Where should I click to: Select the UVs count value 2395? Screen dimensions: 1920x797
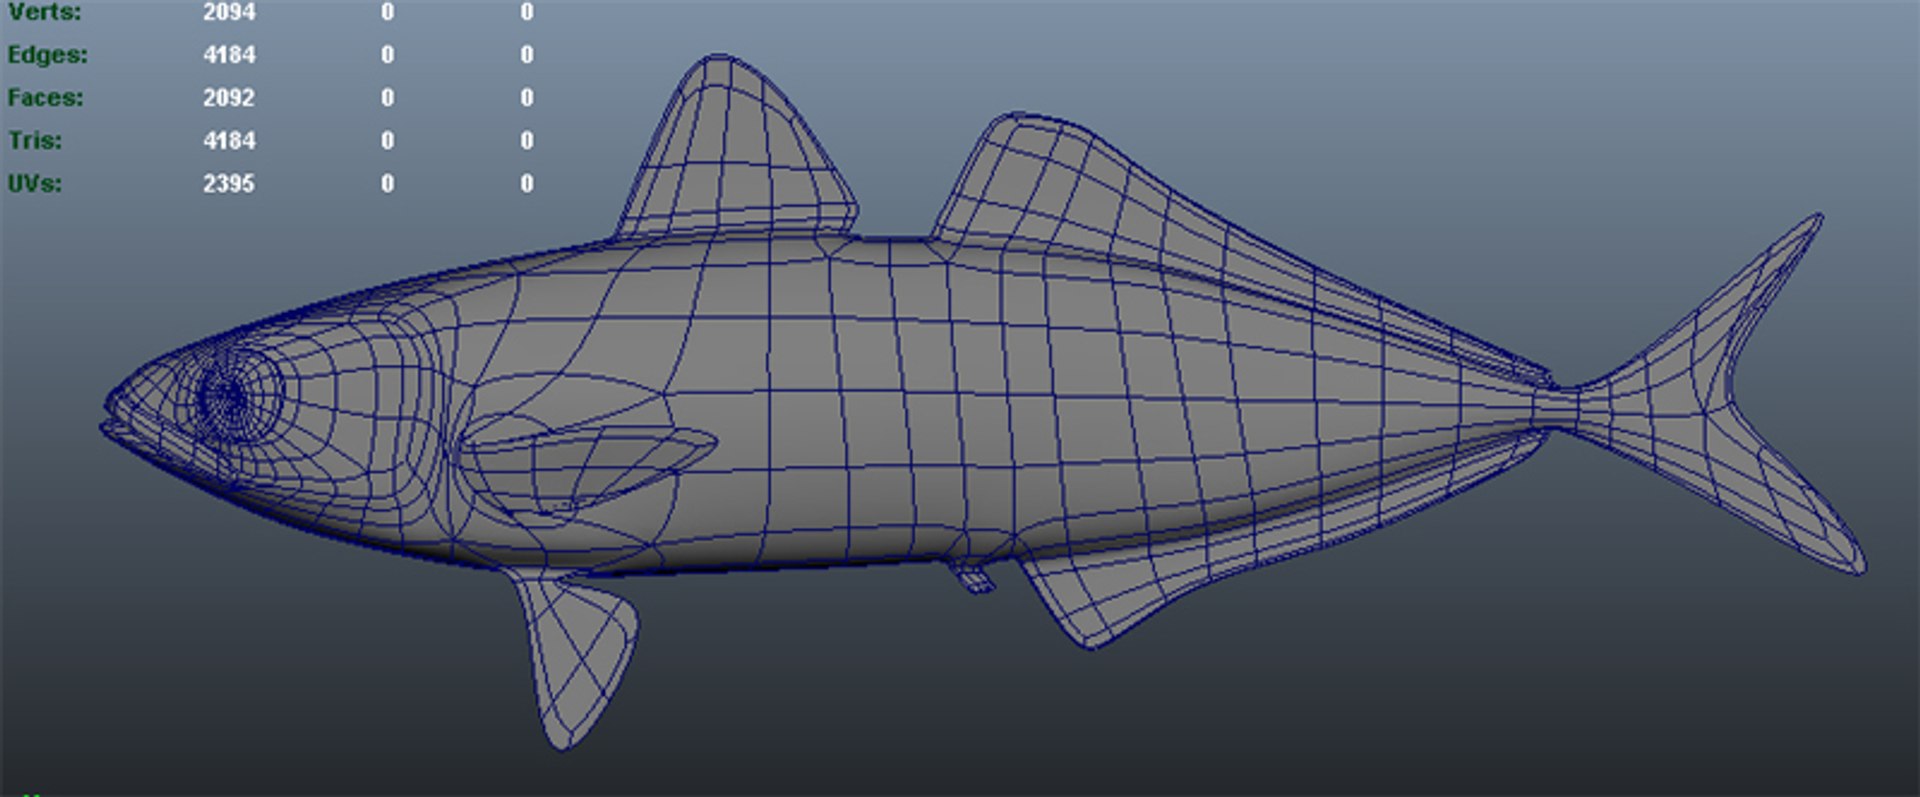[229, 184]
